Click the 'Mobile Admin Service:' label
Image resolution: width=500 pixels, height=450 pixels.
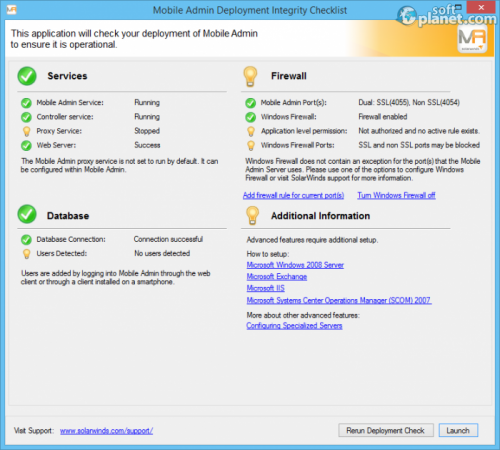(70, 103)
